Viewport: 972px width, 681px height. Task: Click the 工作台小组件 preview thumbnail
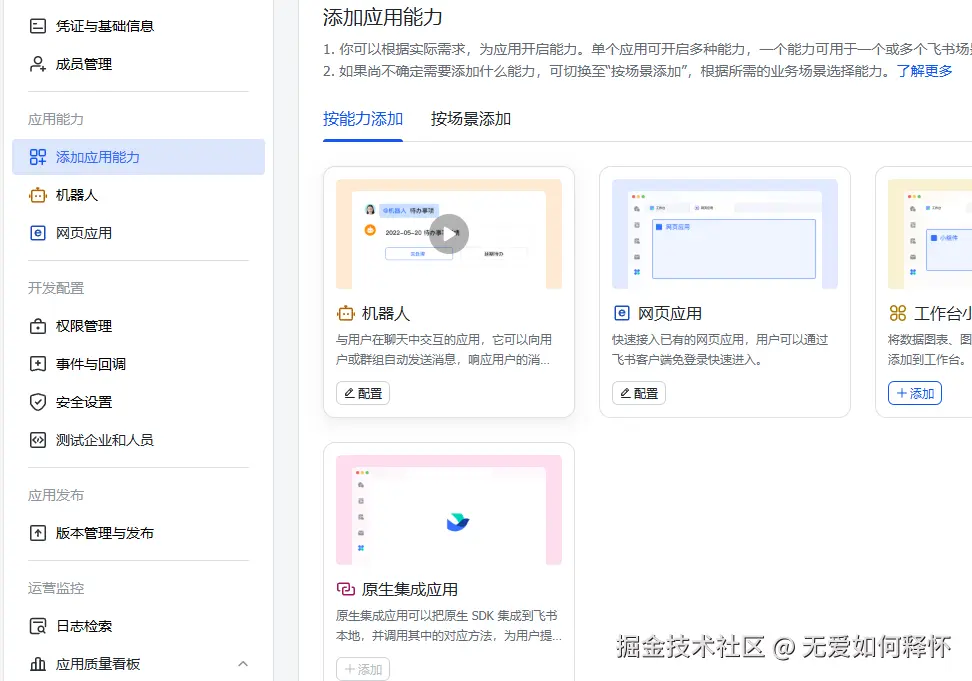(x=930, y=234)
